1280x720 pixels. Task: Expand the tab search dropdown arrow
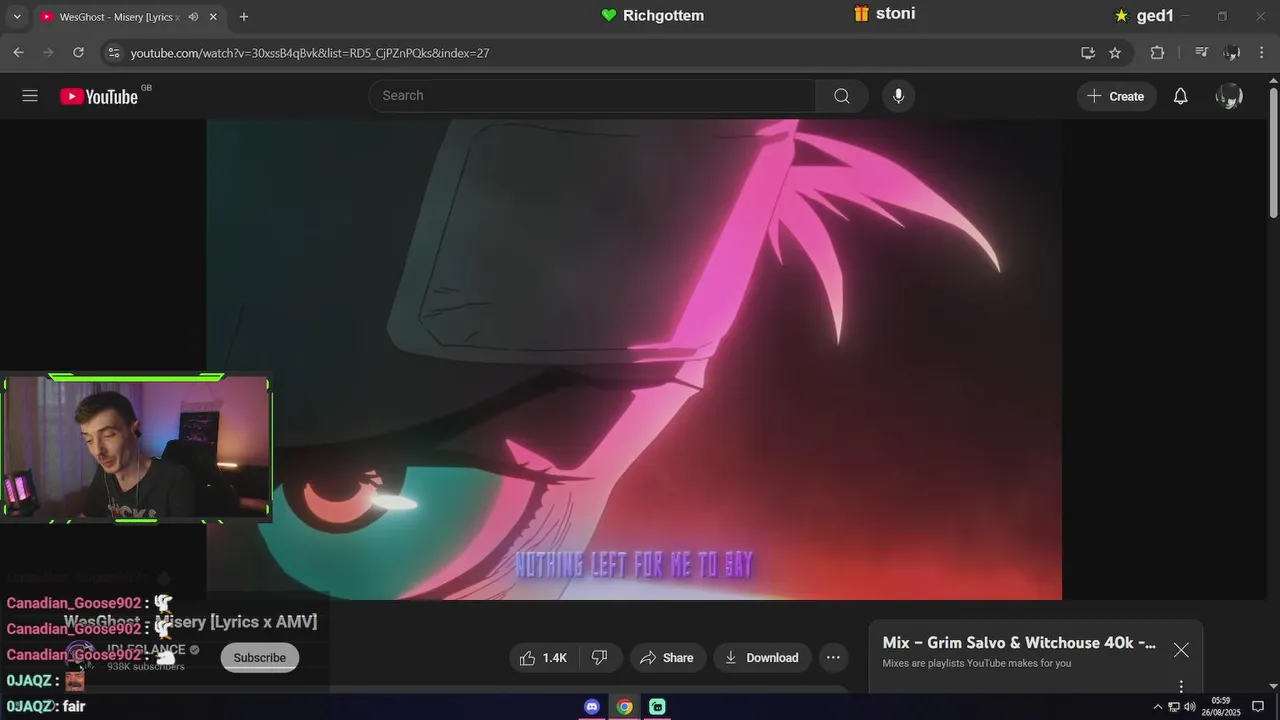point(16,17)
